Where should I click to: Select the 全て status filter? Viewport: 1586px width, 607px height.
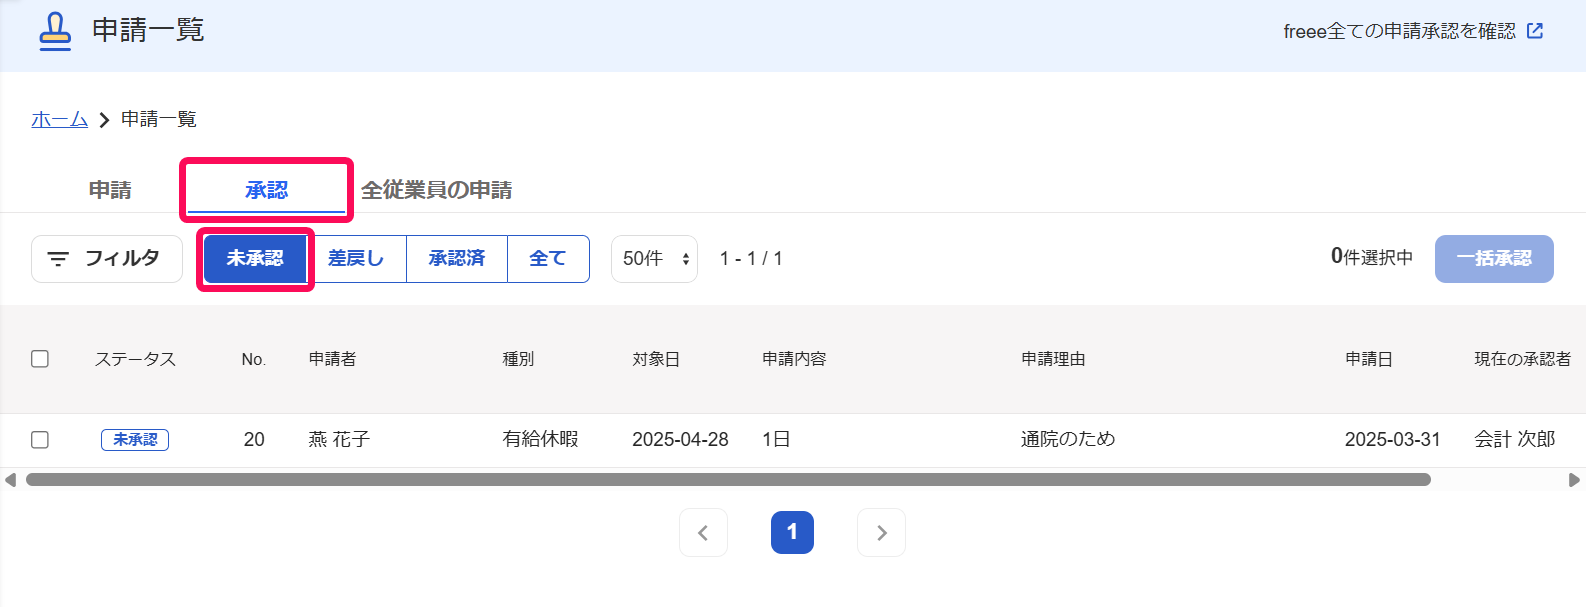(x=548, y=259)
